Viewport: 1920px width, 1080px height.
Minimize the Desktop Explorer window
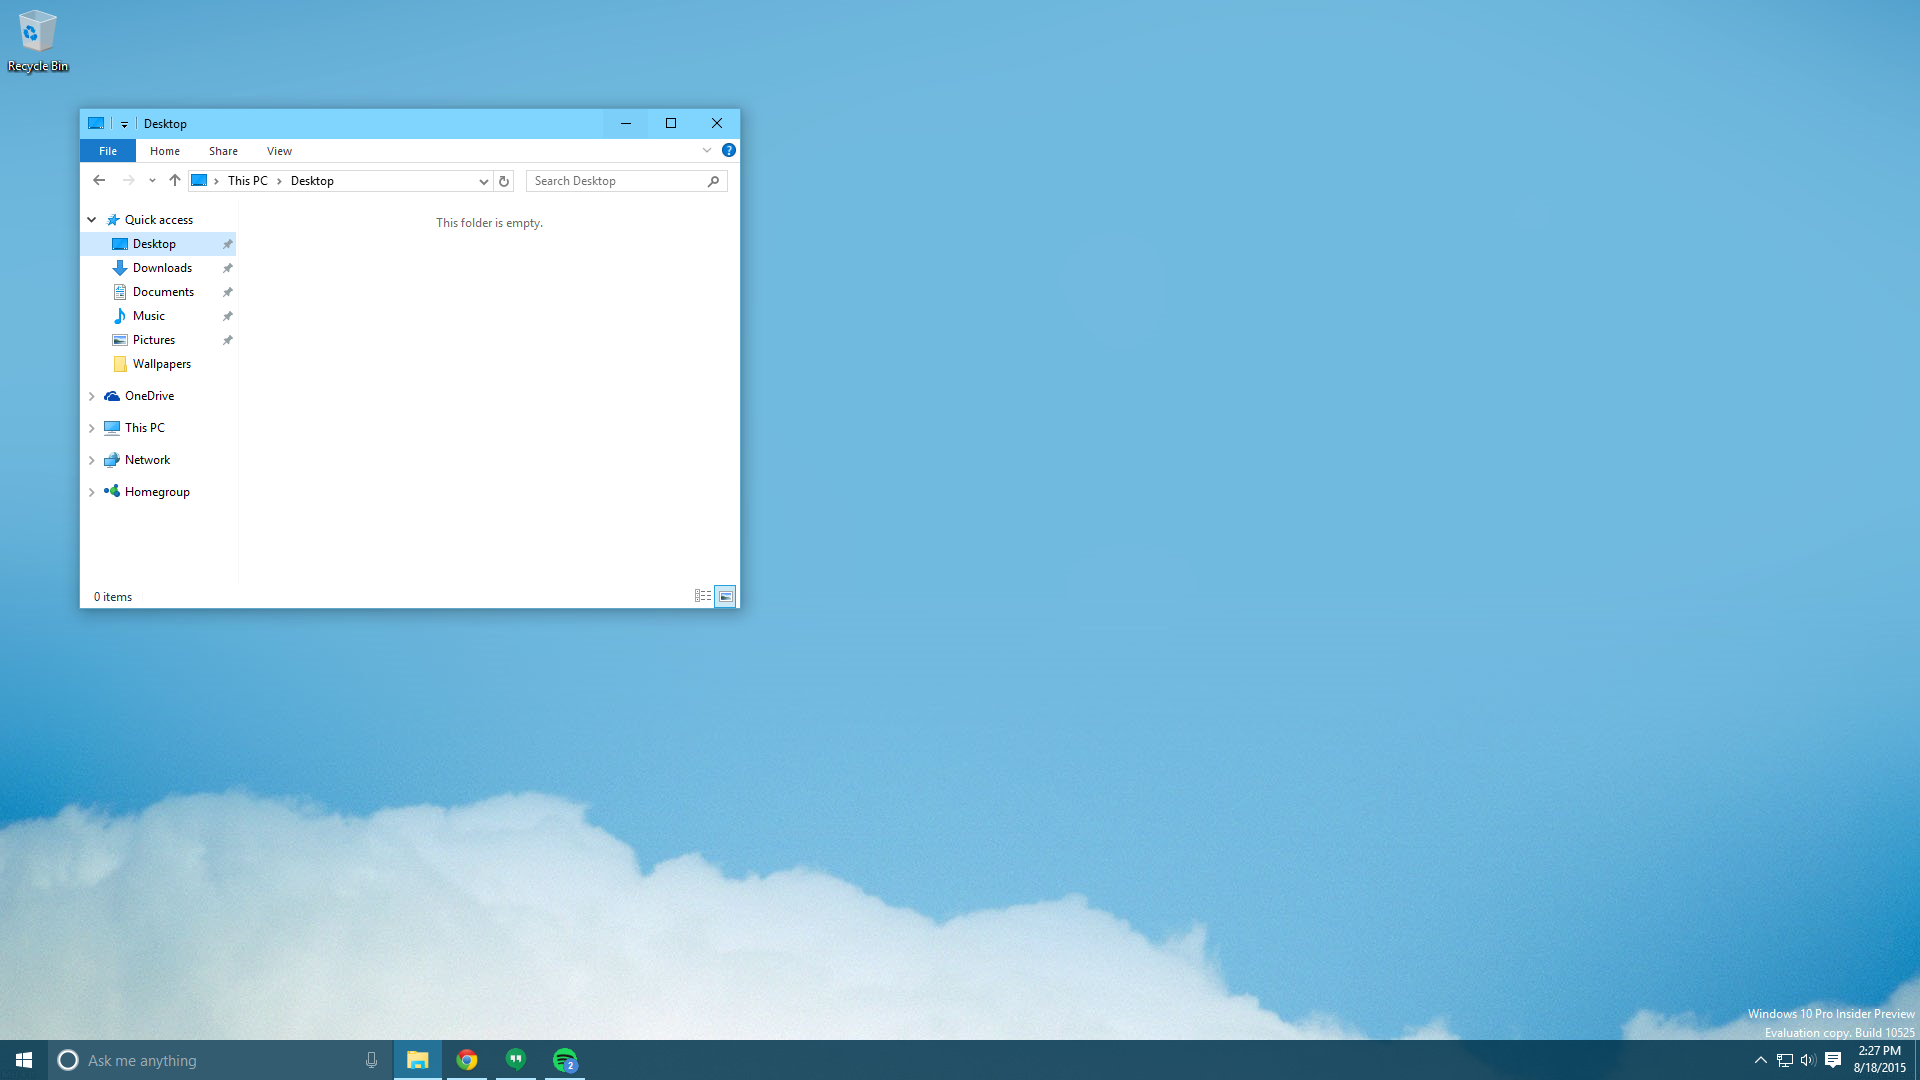[x=626, y=124]
